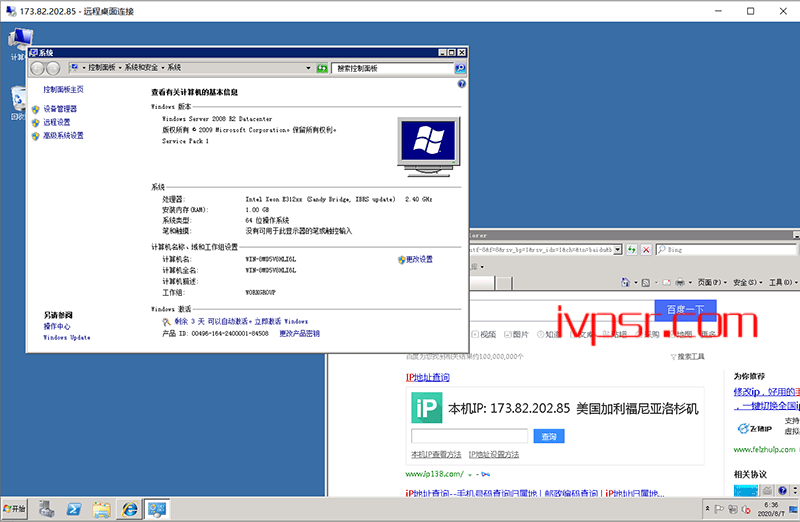The image size is (800, 522).
Task: Click the Home icon in IE command bar
Action: pos(626,282)
